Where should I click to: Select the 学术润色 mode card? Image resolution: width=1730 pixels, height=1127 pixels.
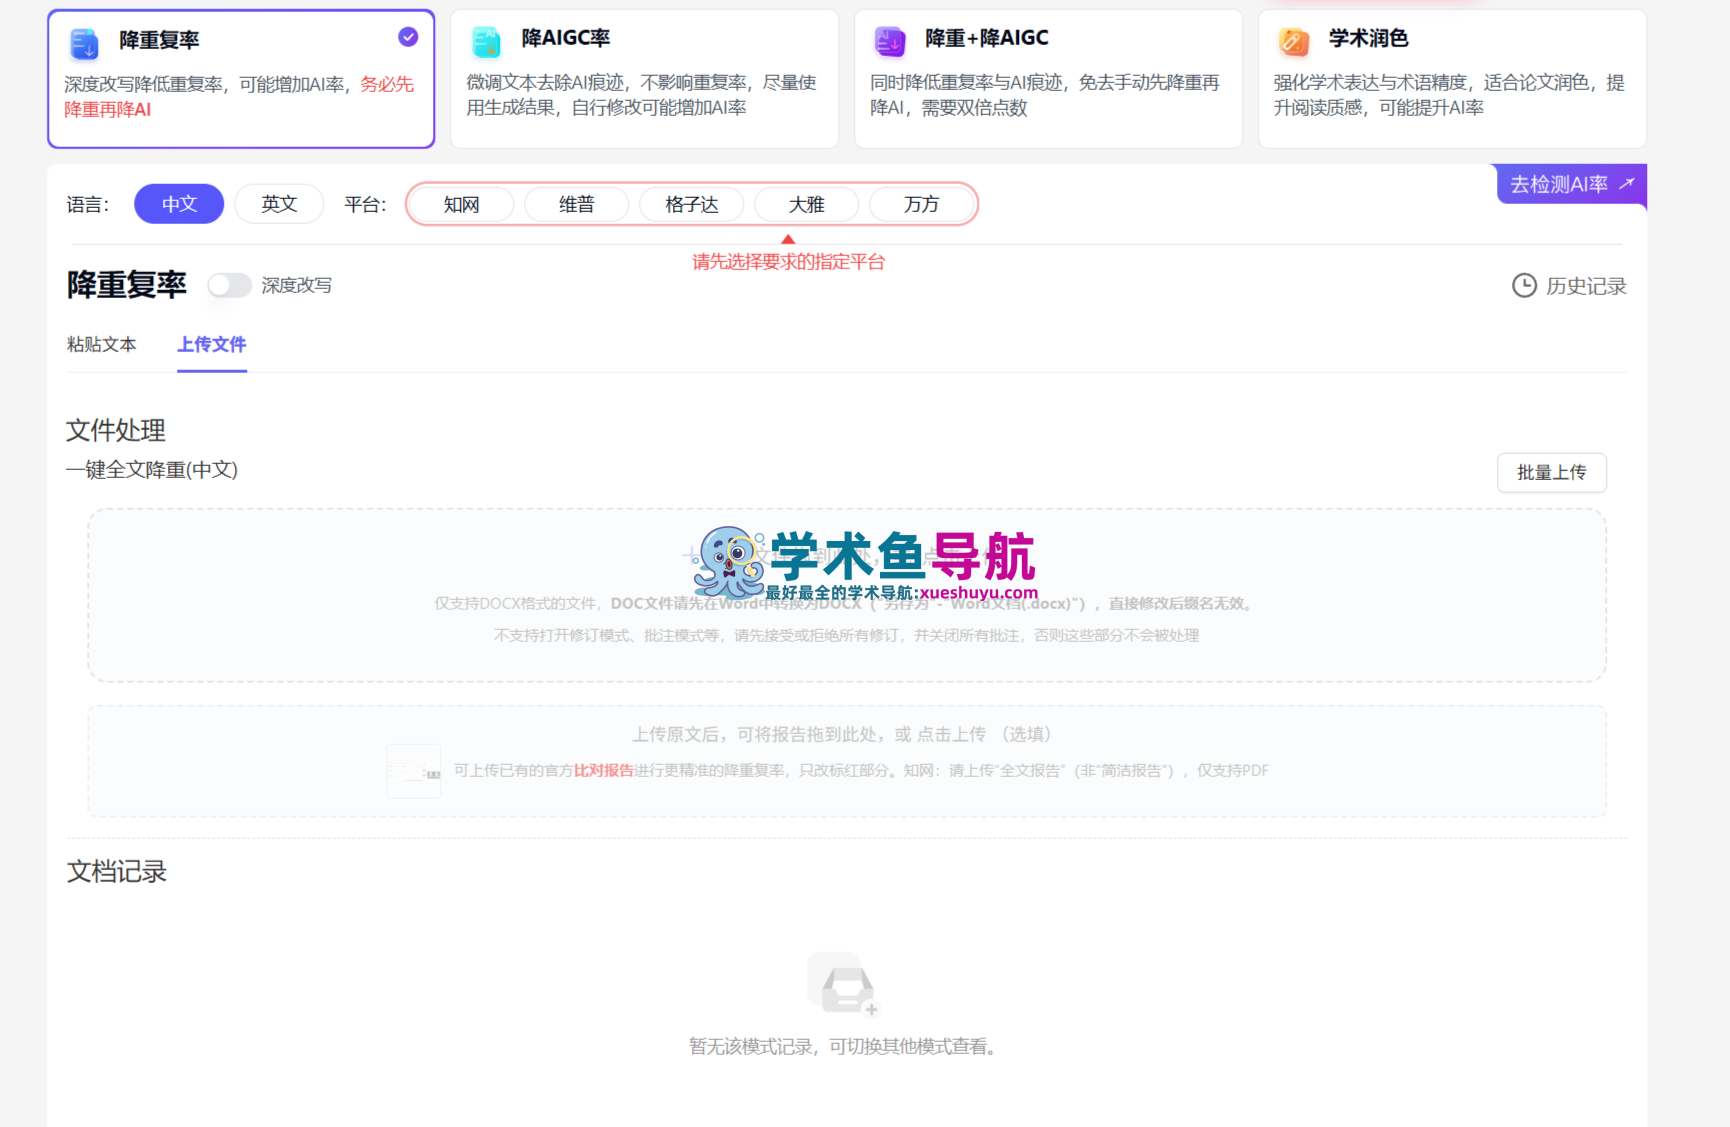pos(1453,79)
